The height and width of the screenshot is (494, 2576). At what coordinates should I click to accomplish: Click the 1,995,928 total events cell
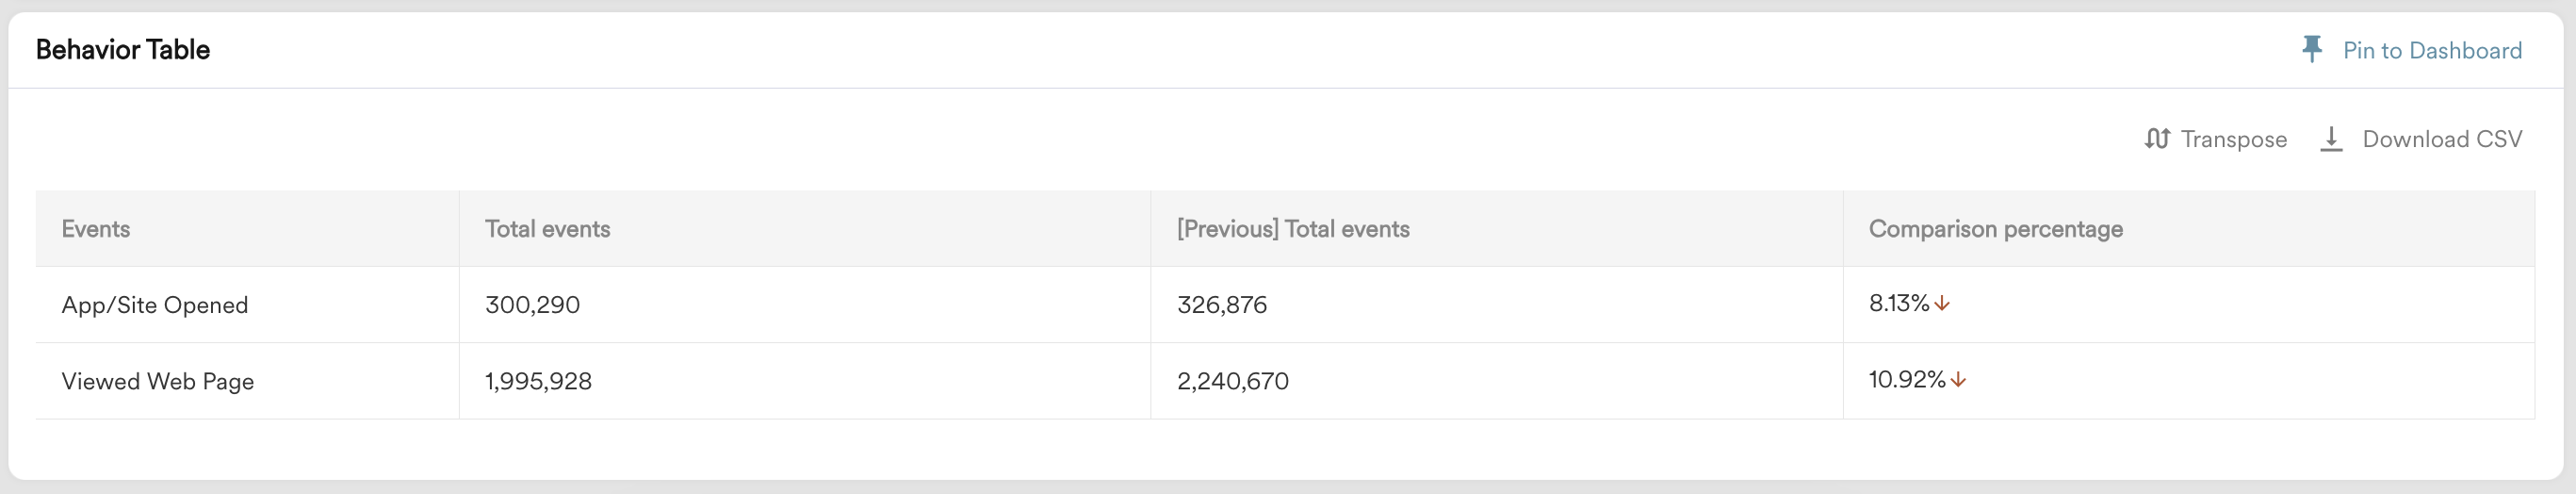(x=538, y=381)
